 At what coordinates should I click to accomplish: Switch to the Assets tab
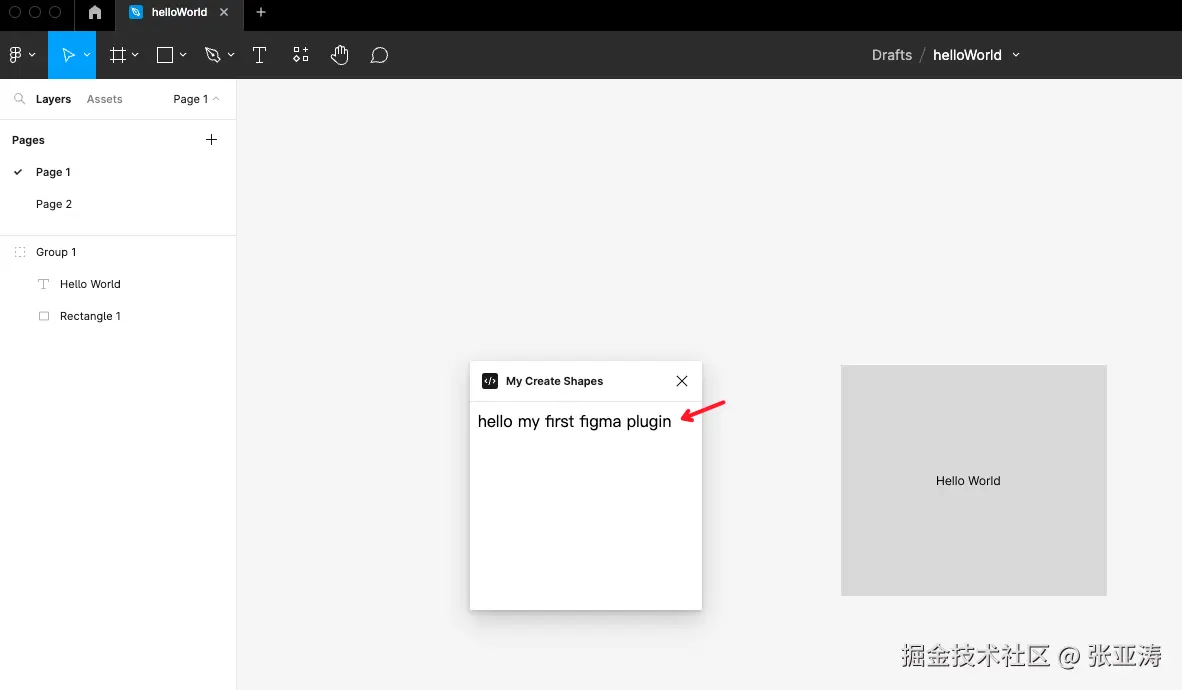104,99
